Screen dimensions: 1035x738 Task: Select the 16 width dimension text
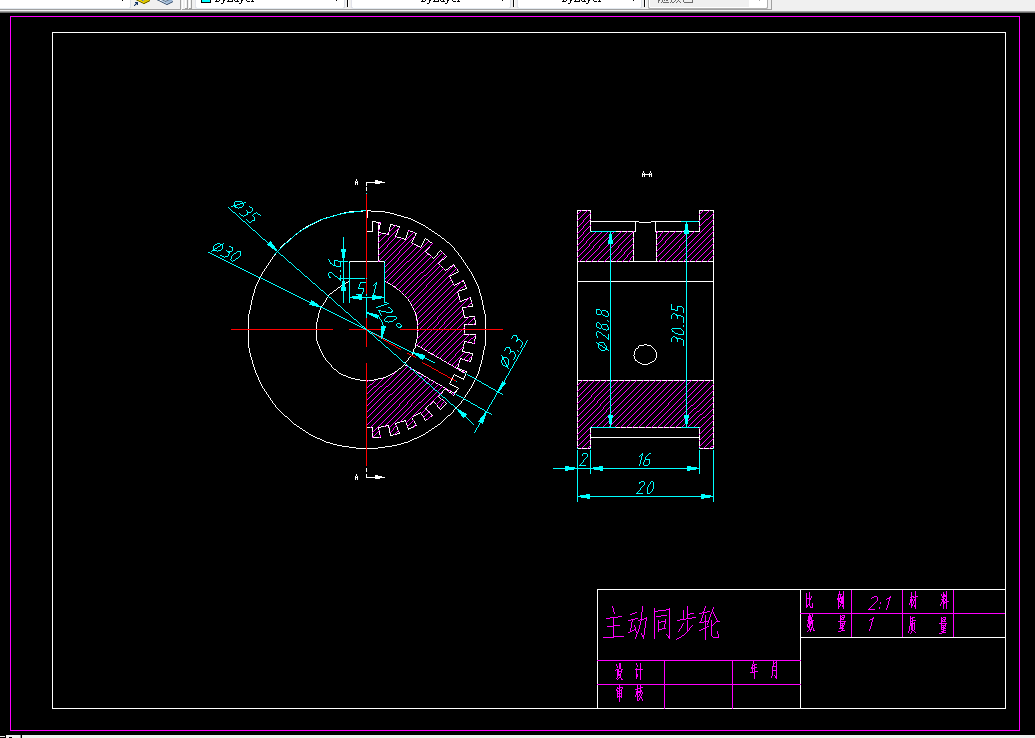(645, 460)
